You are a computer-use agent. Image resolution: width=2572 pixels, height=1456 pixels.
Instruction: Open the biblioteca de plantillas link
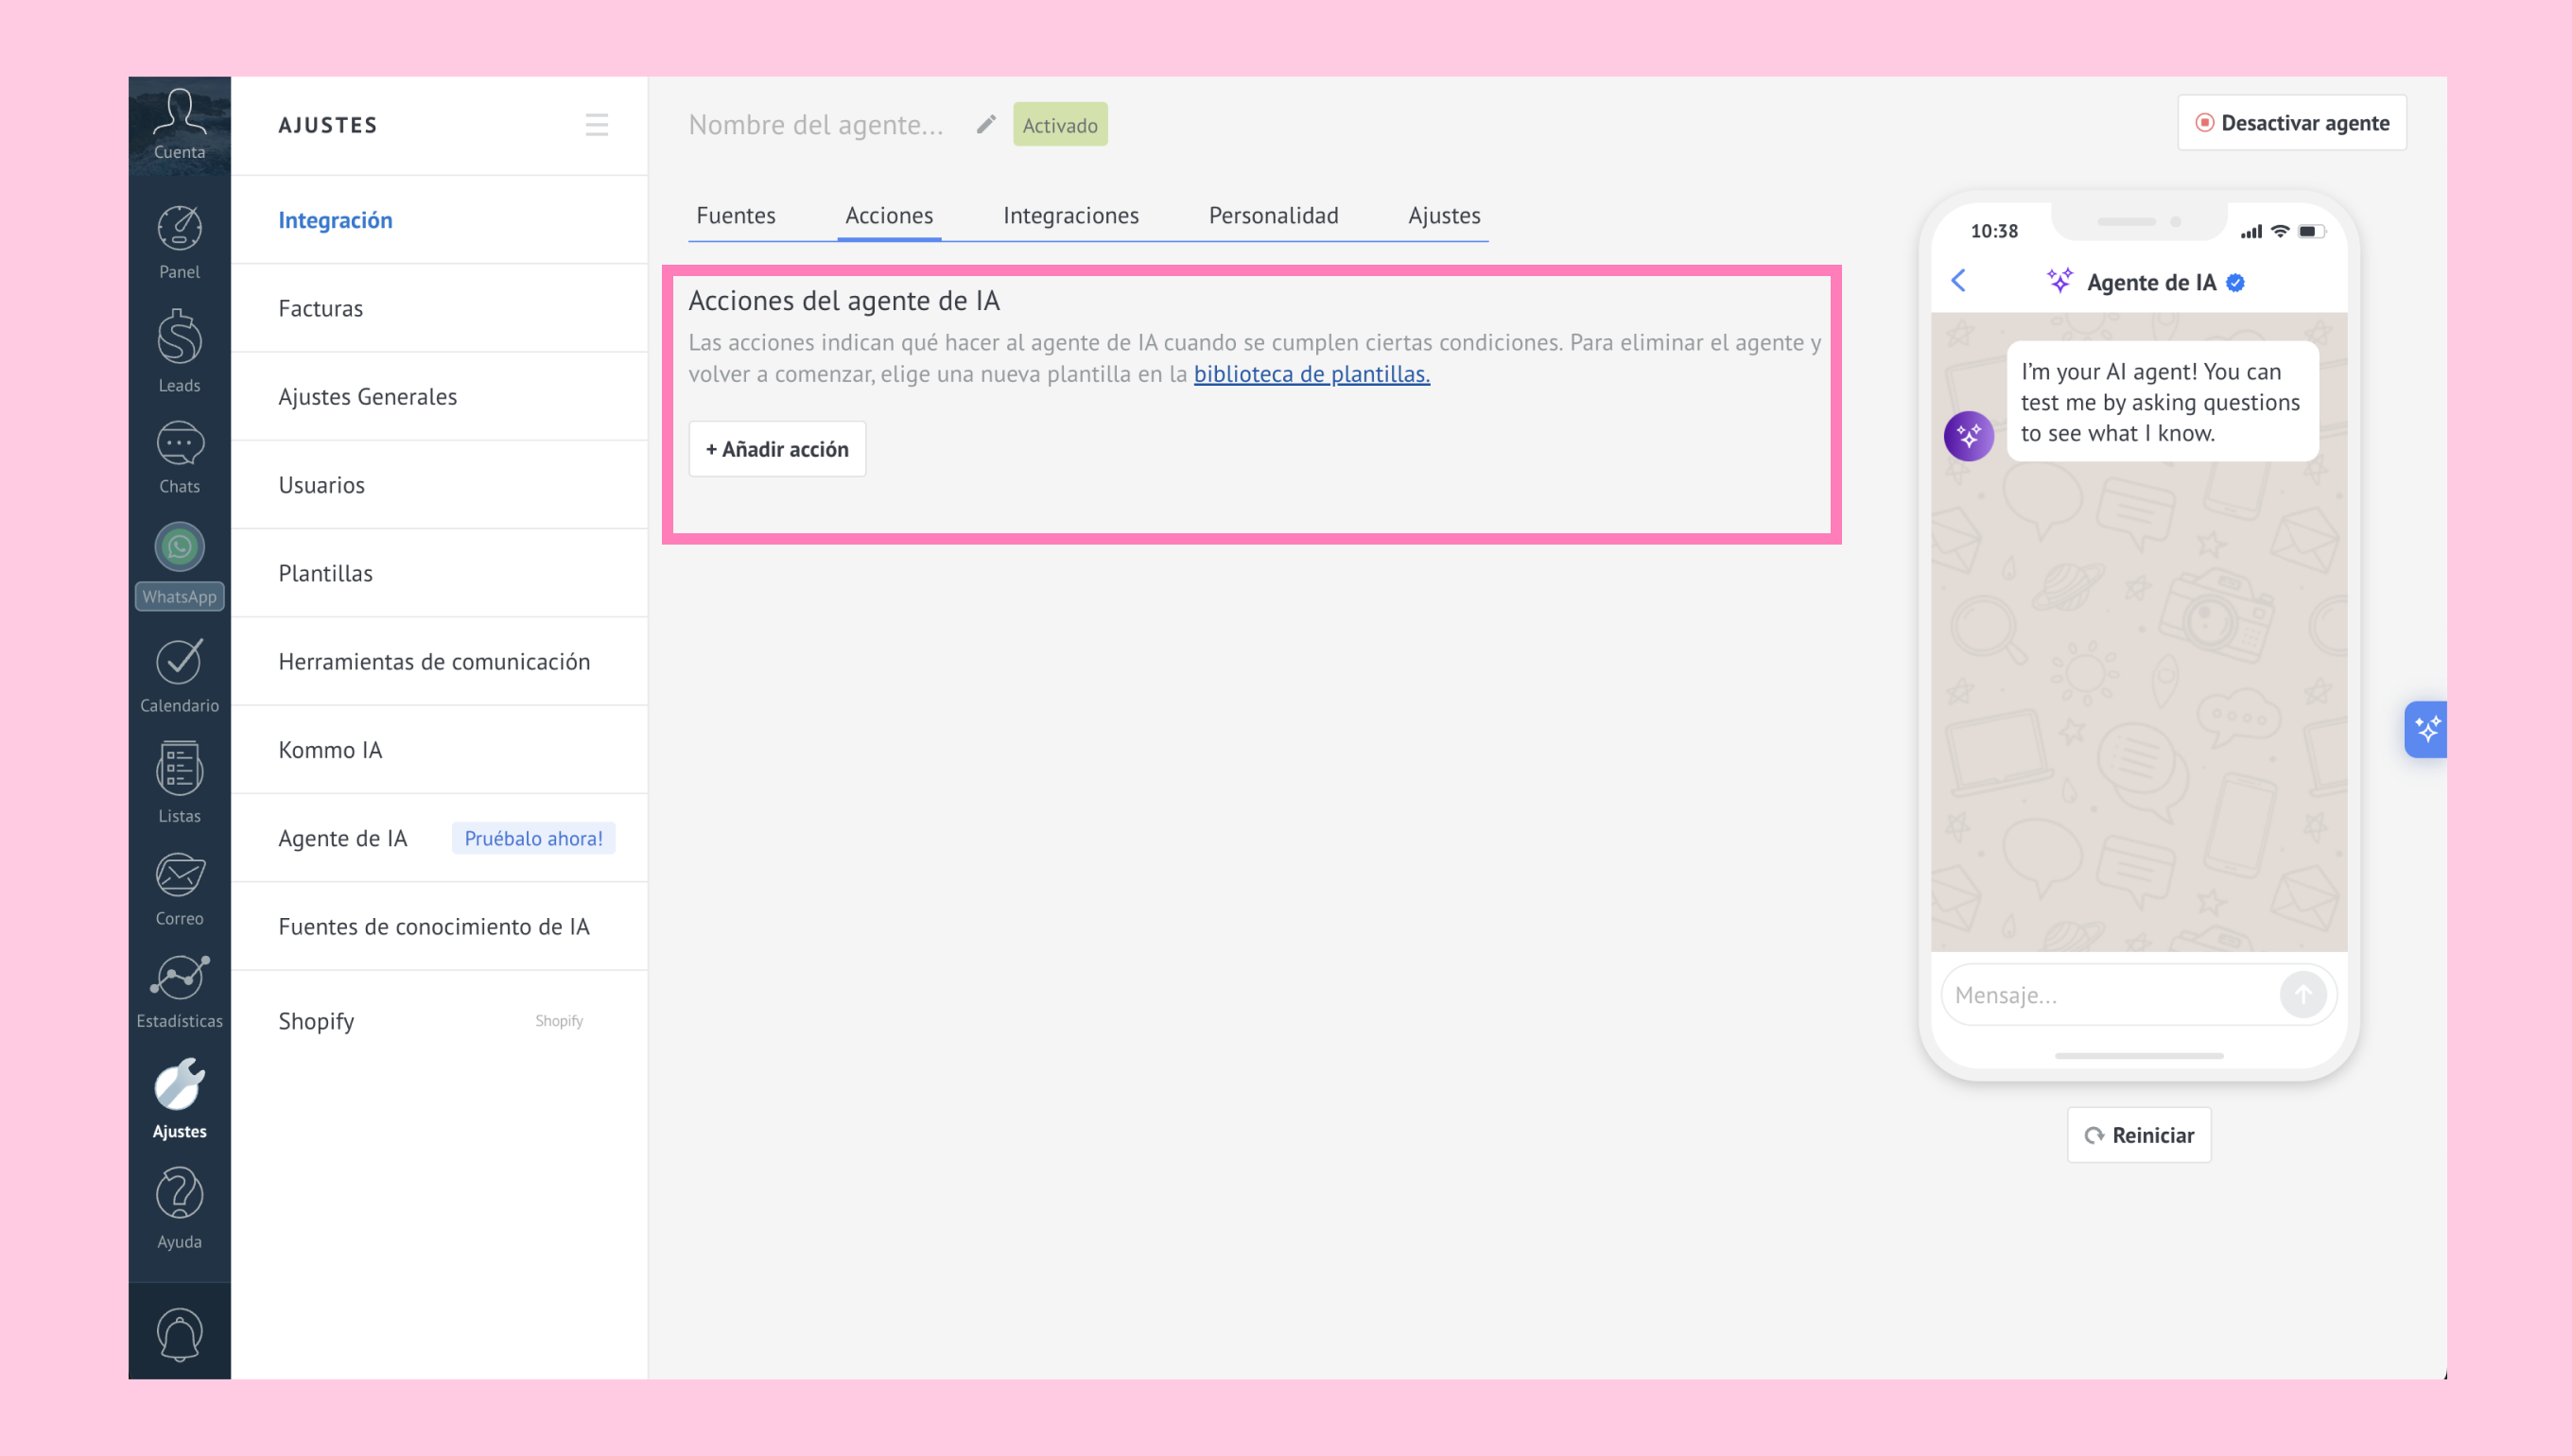click(x=1311, y=374)
